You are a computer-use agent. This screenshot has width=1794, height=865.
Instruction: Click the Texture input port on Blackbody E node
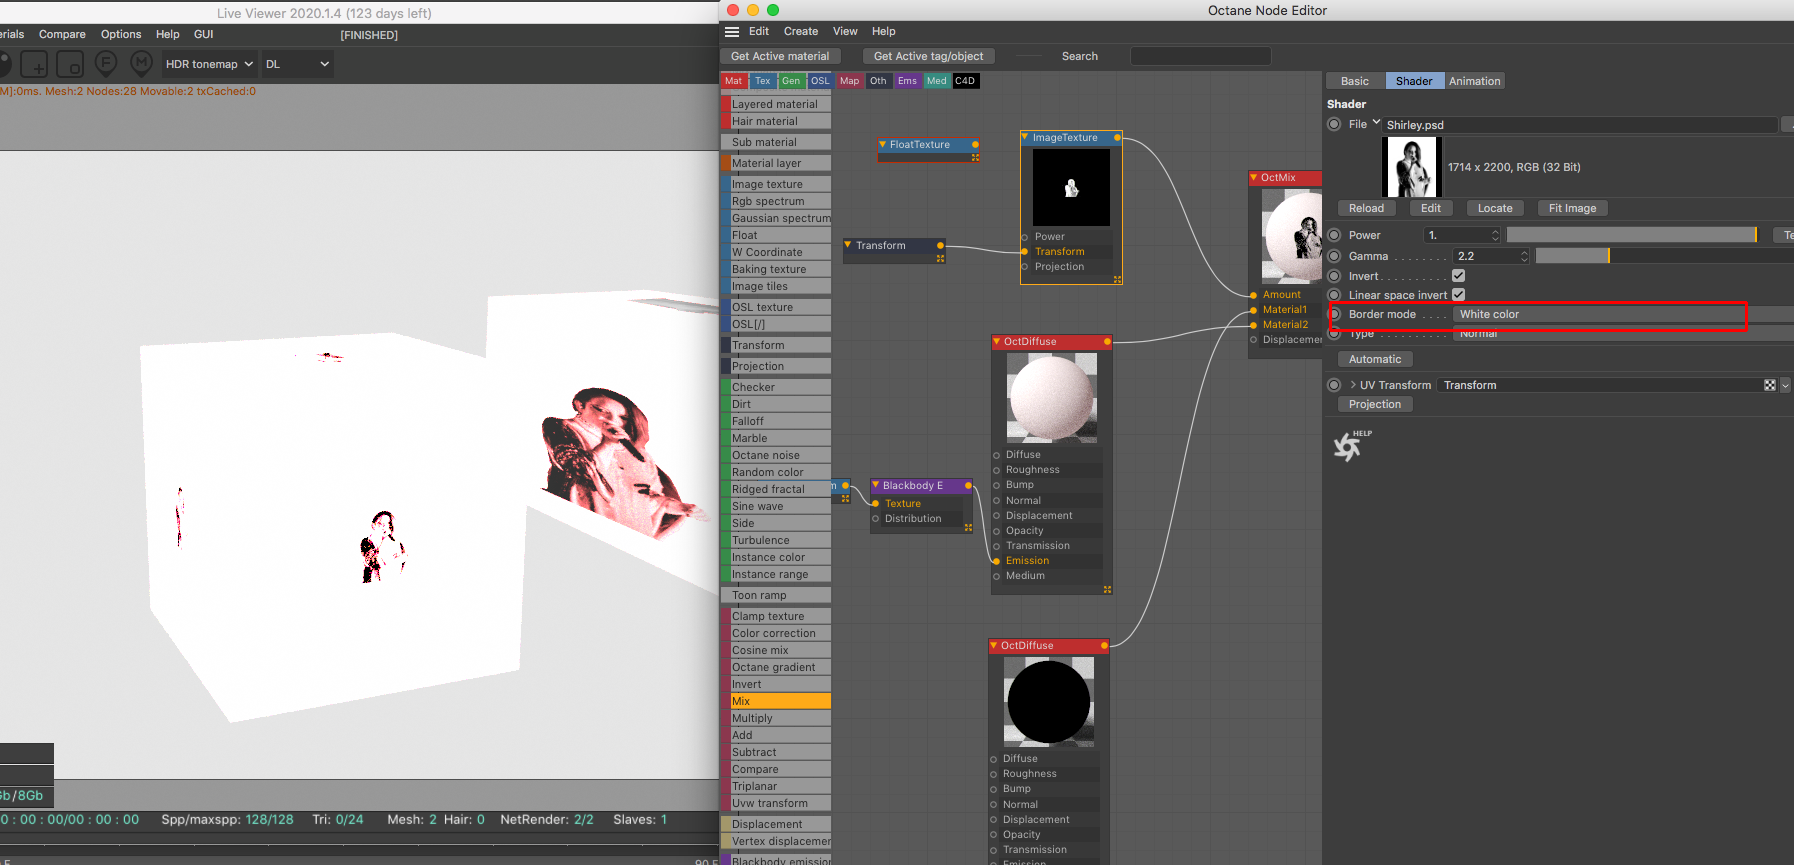tap(875, 504)
